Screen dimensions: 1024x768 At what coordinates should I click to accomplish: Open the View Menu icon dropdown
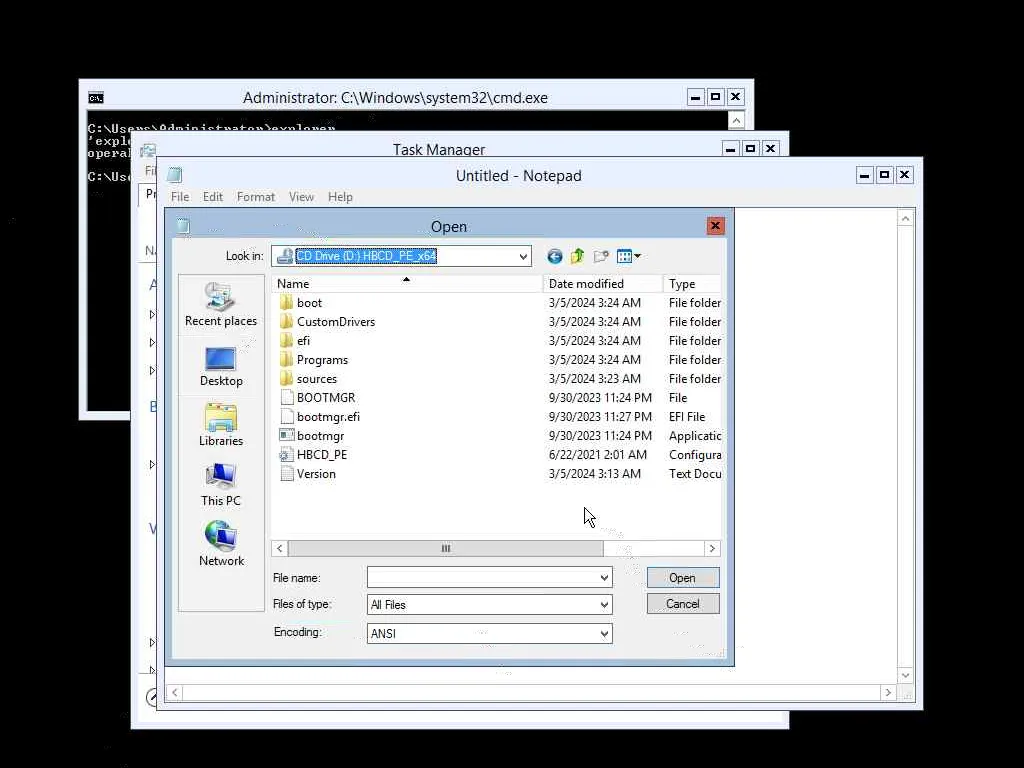pos(628,256)
